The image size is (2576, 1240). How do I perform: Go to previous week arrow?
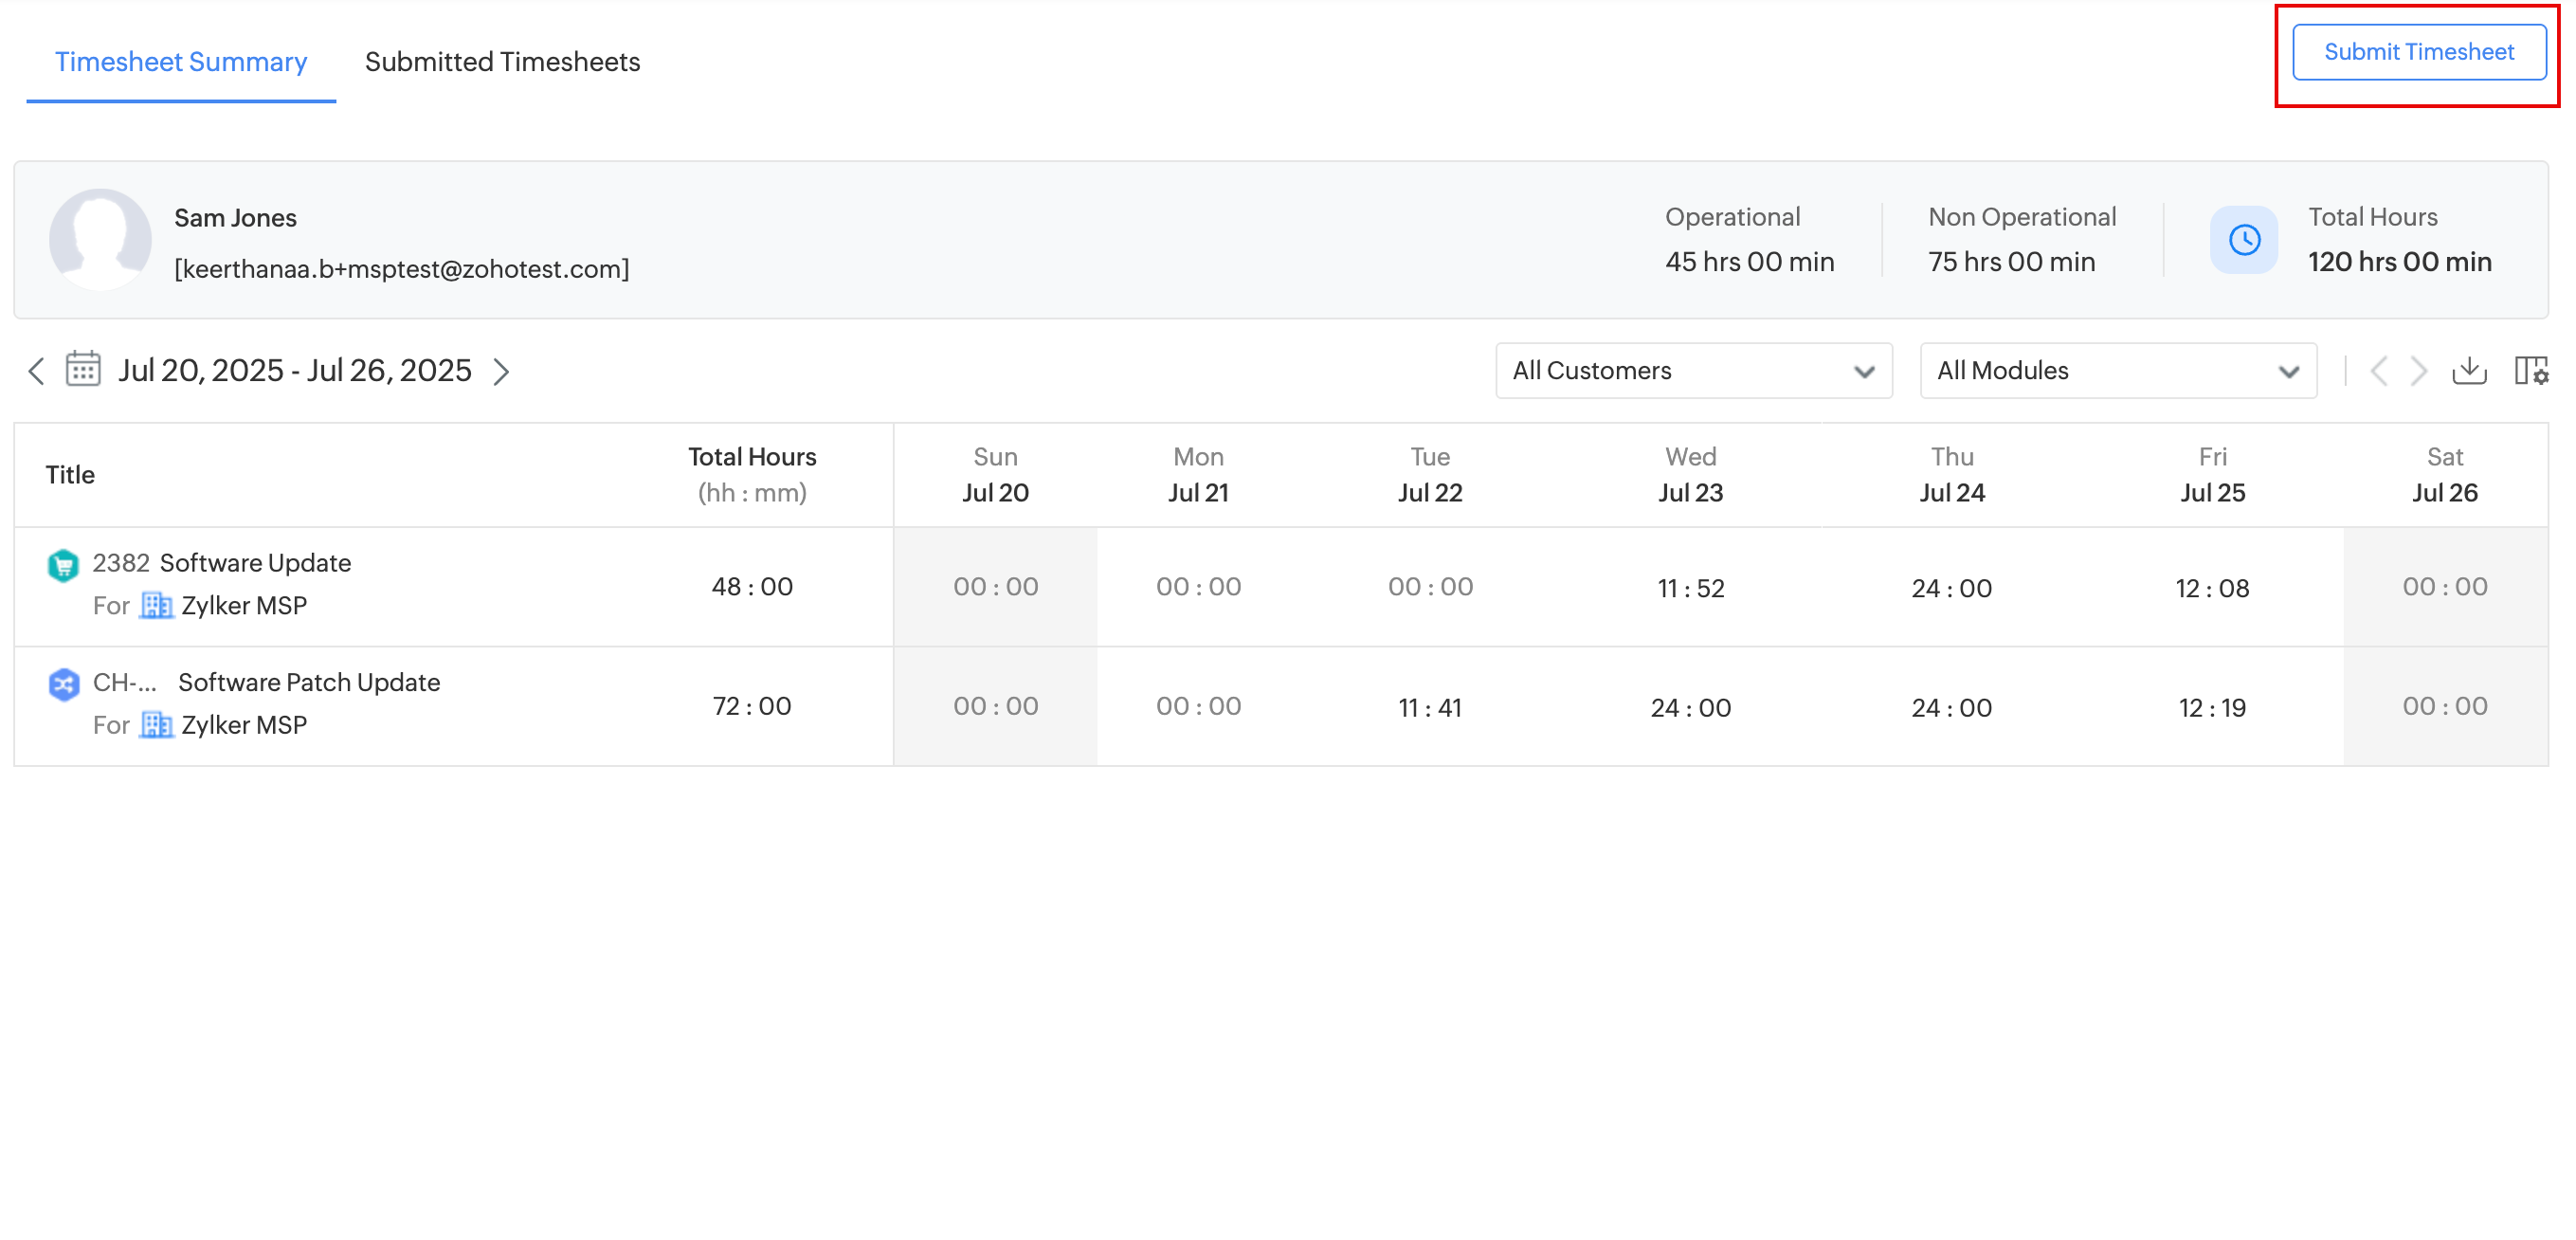pos(37,371)
